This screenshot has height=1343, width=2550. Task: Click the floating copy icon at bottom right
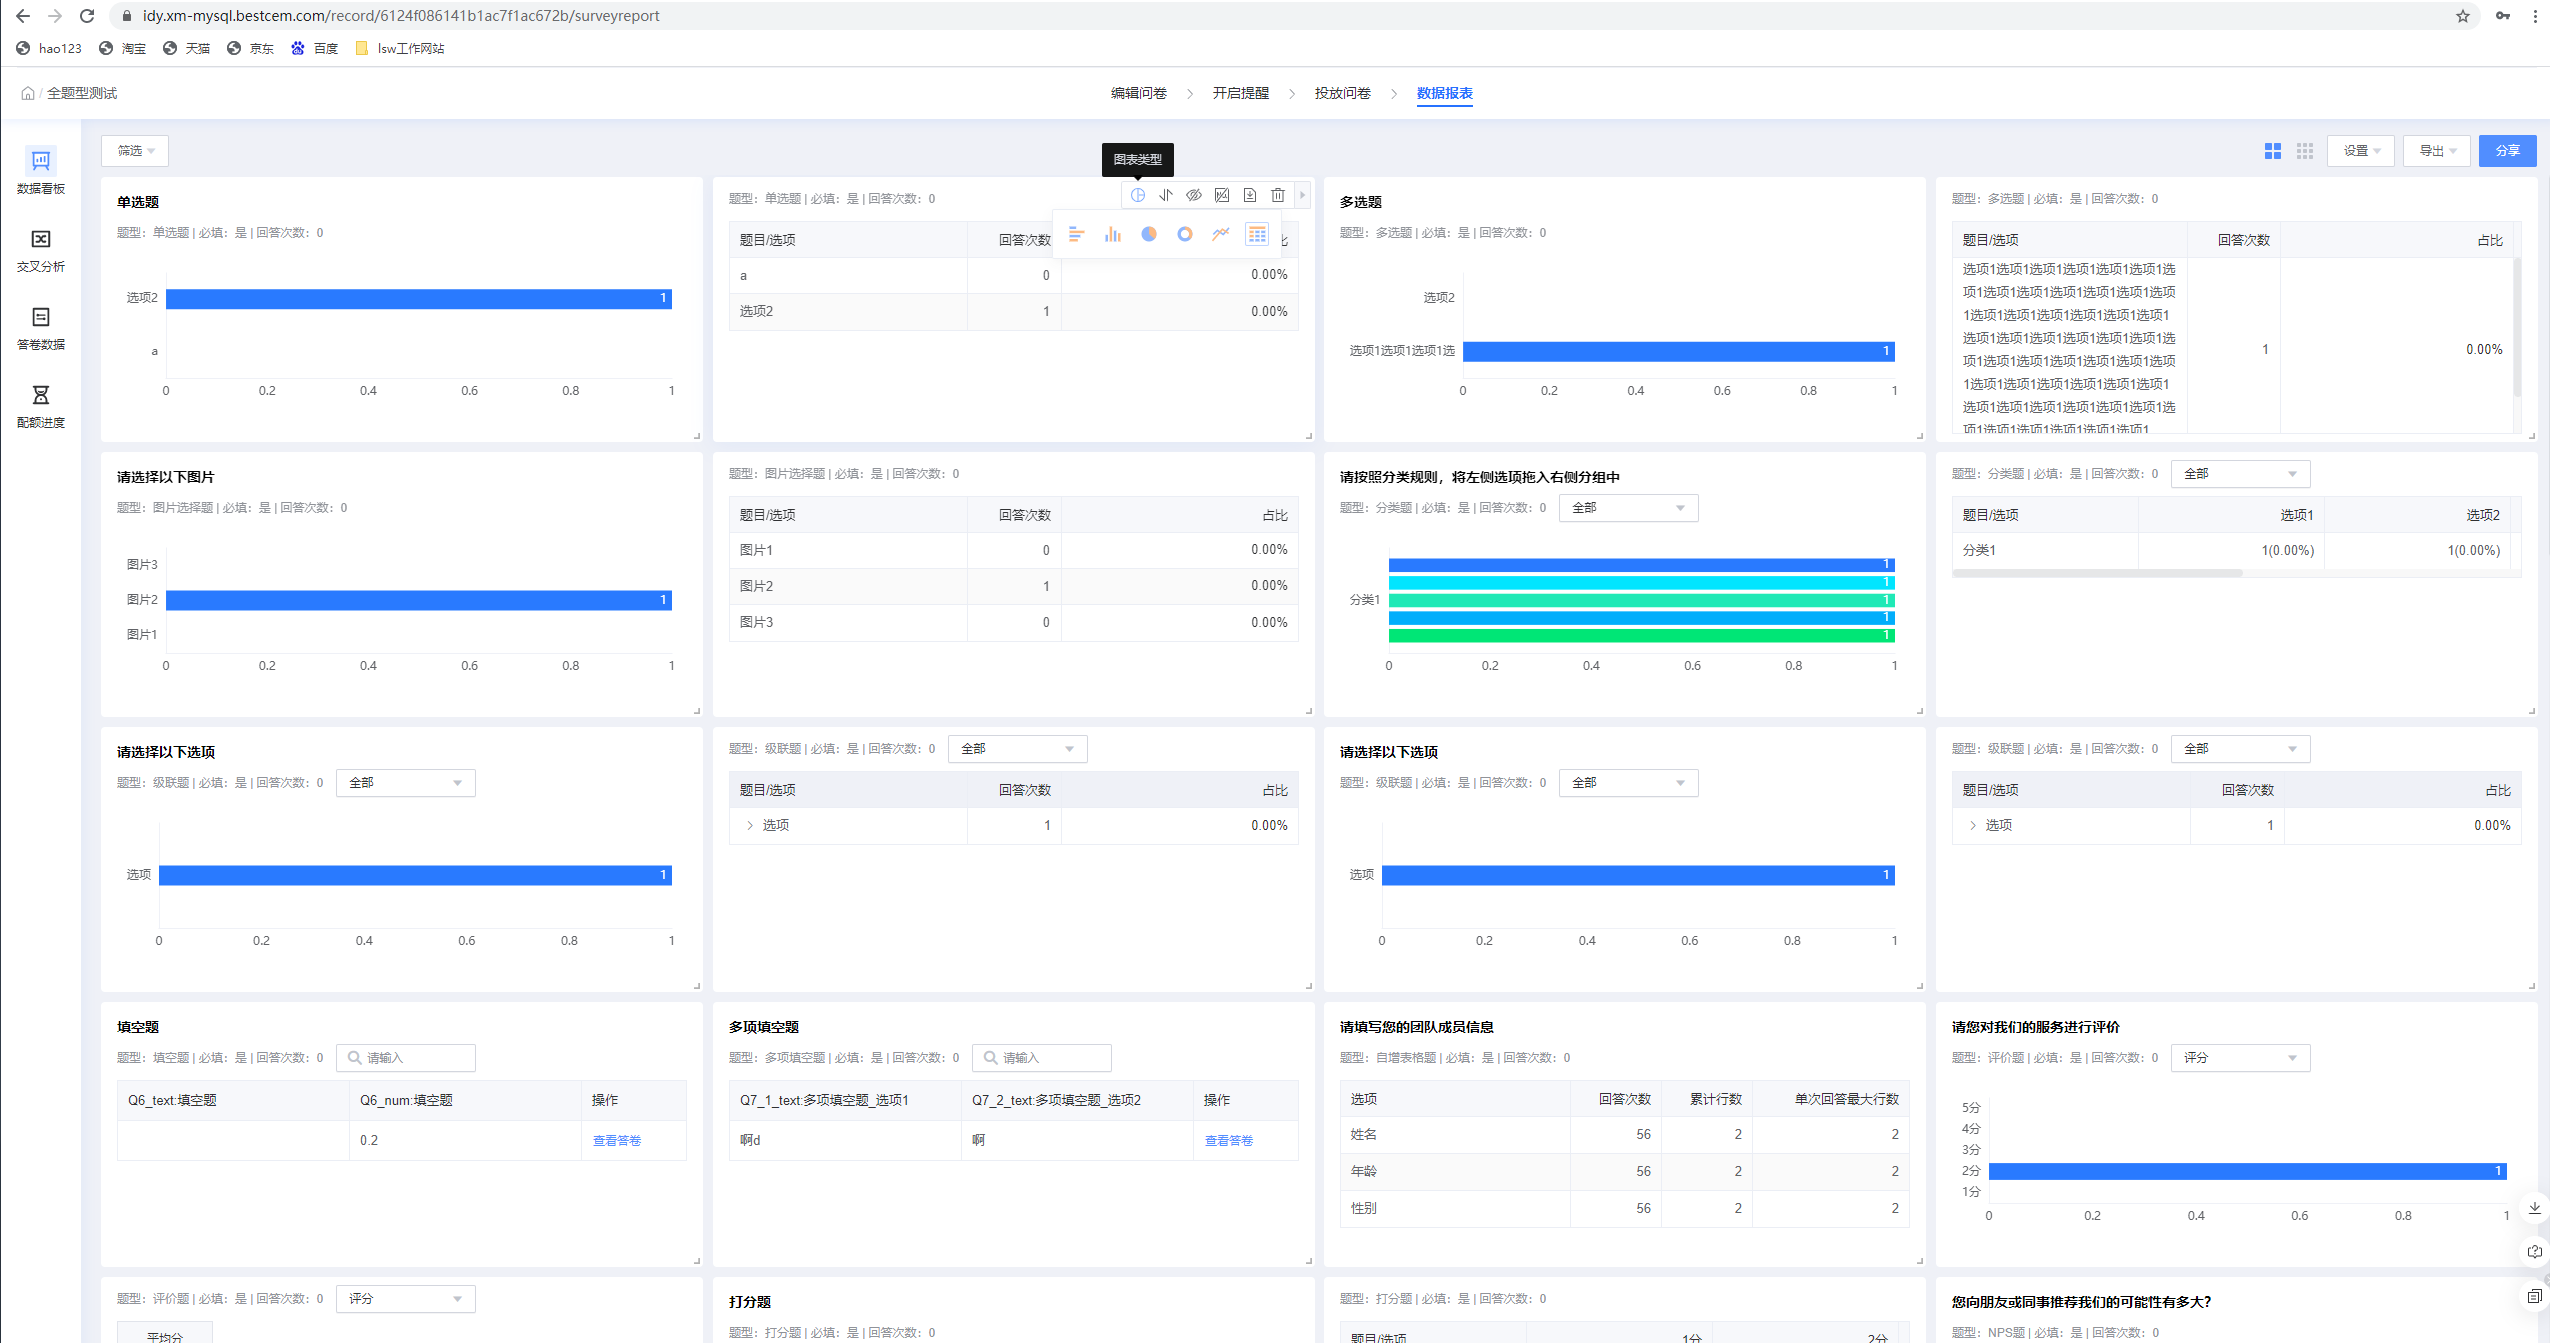point(2535,1296)
